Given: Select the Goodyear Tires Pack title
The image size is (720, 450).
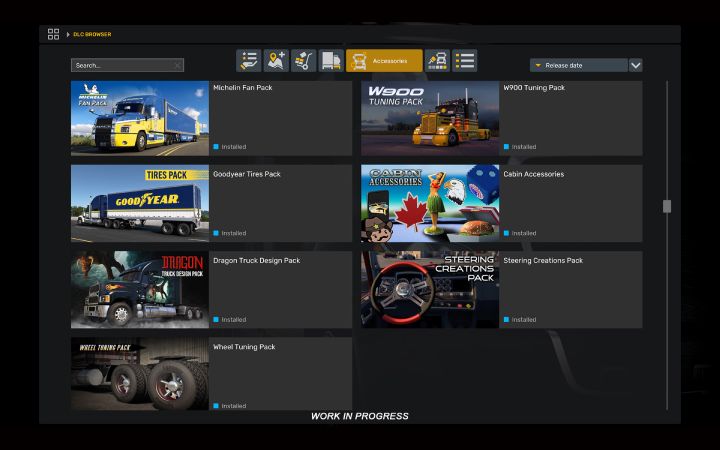Looking at the screenshot, I should tap(247, 174).
